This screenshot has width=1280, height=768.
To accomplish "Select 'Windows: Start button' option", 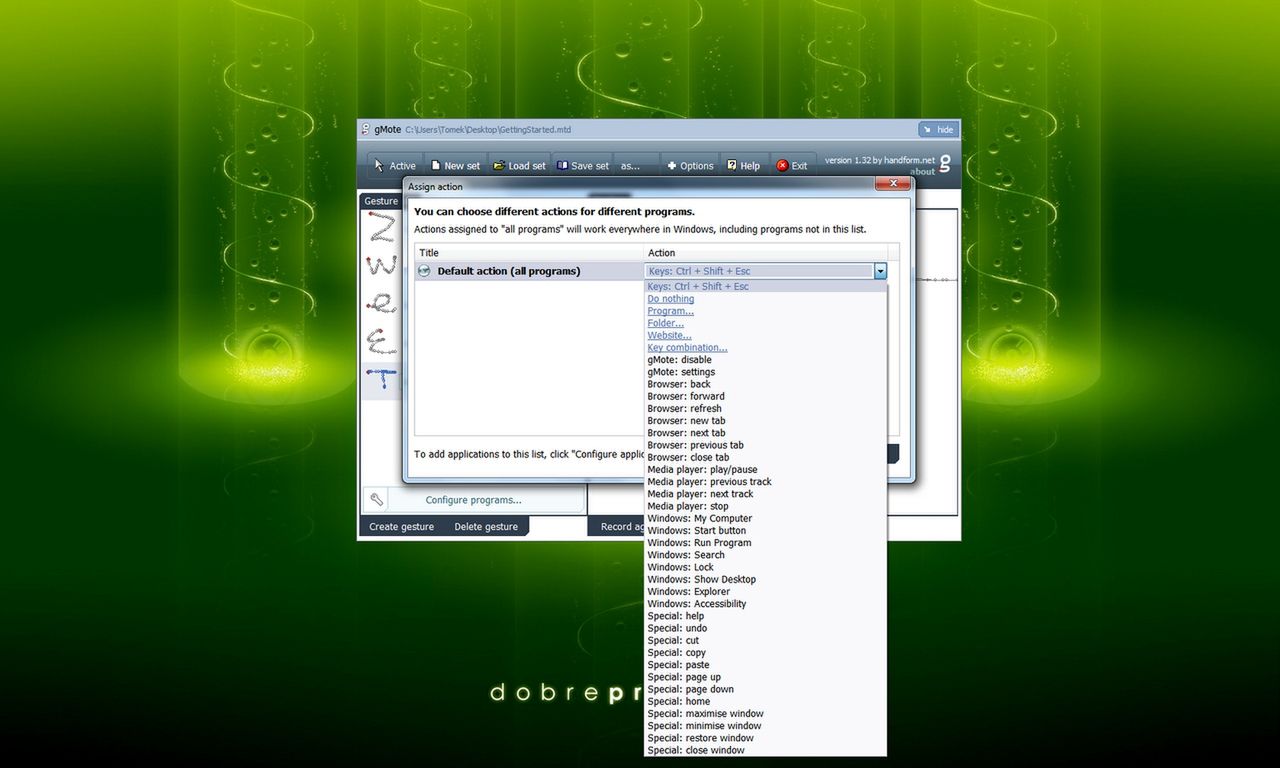I will (x=765, y=531).
